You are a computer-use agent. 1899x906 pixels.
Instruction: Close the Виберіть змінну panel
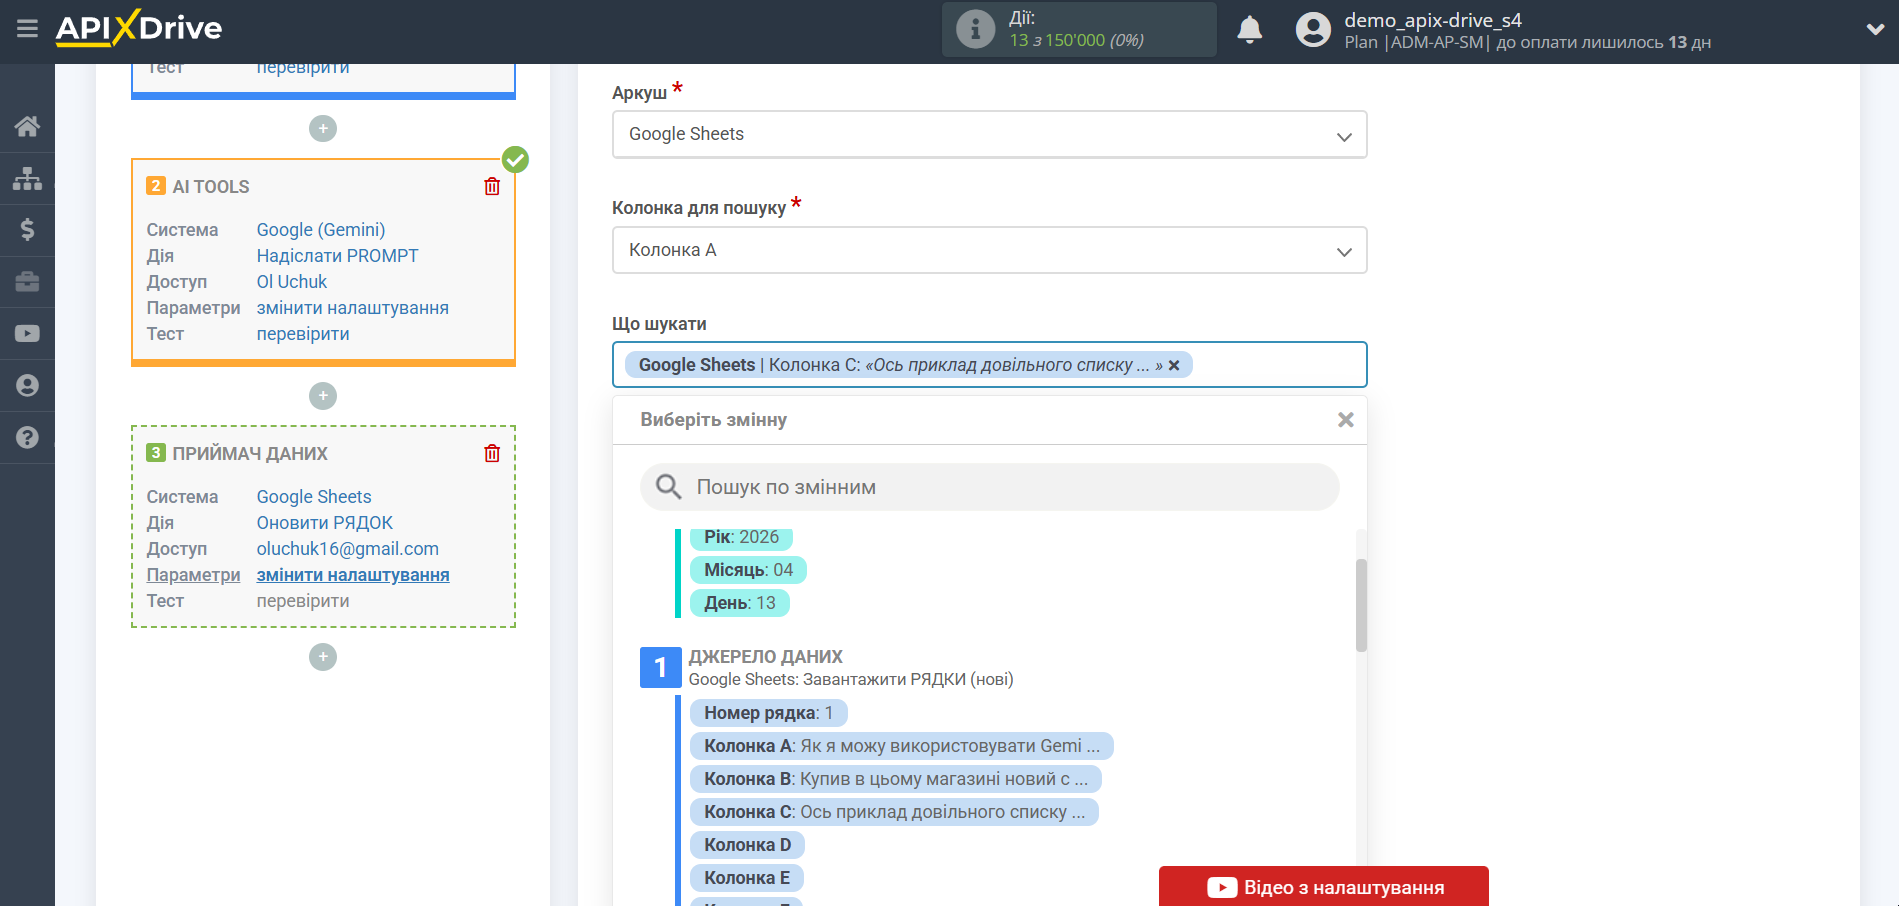pyautogui.click(x=1345, y=420)
